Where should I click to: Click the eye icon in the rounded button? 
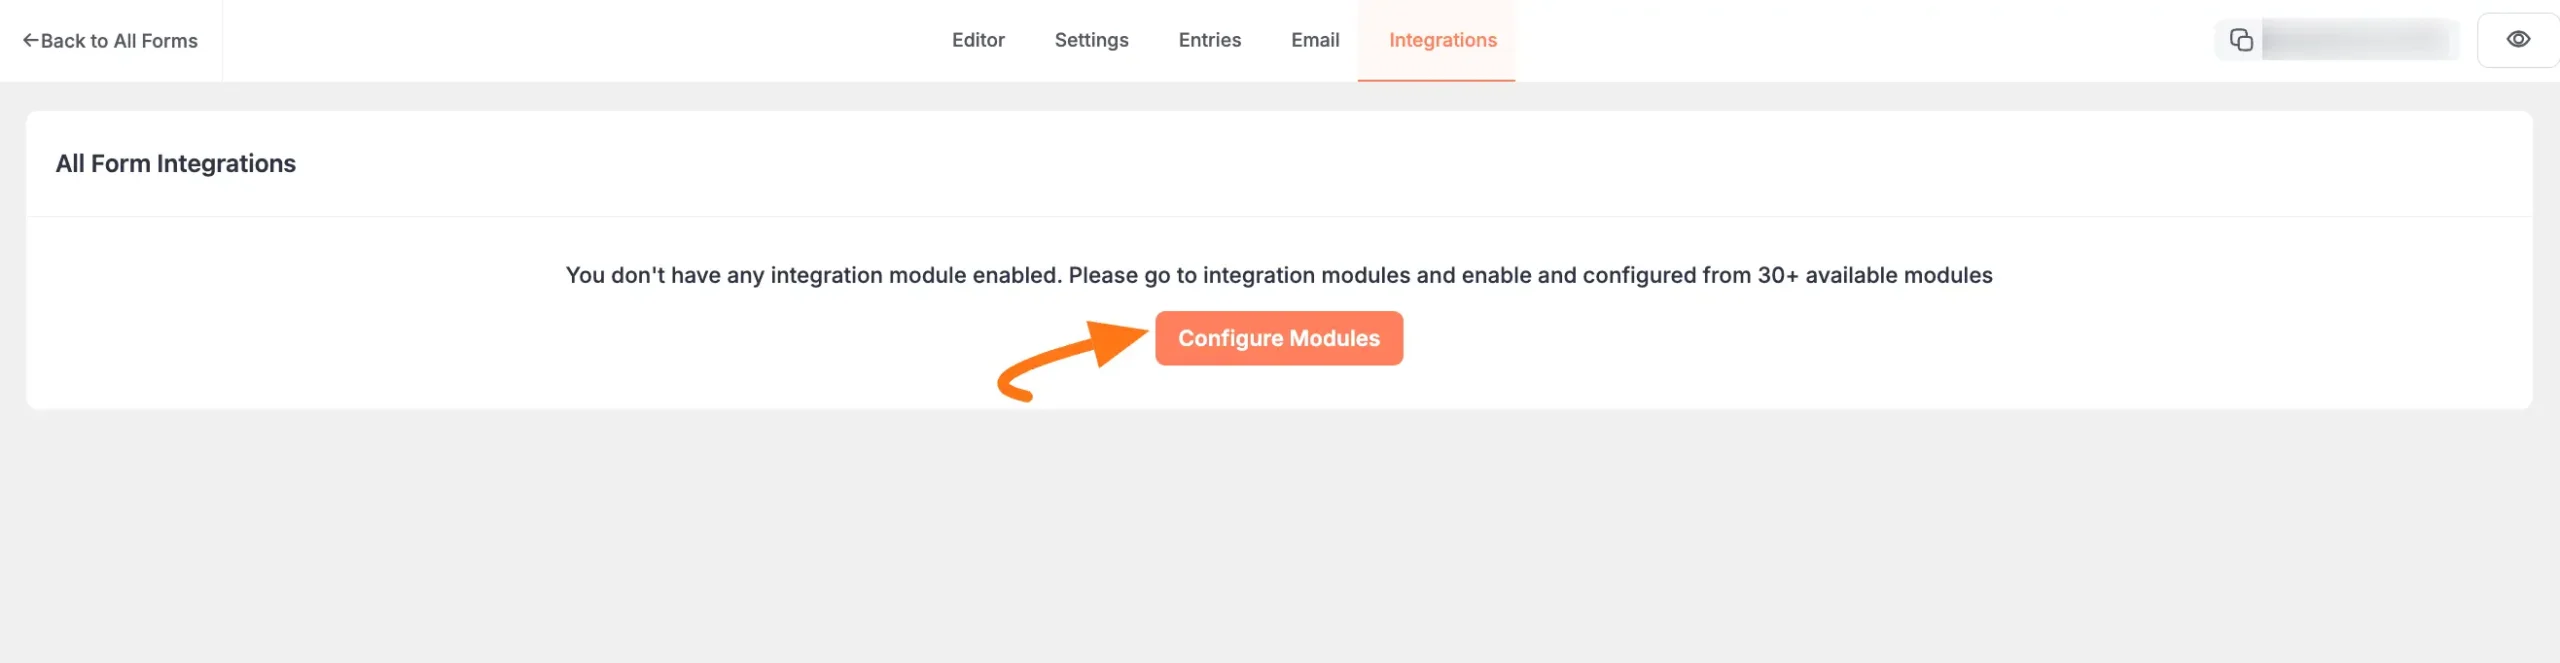[2519, 37]
